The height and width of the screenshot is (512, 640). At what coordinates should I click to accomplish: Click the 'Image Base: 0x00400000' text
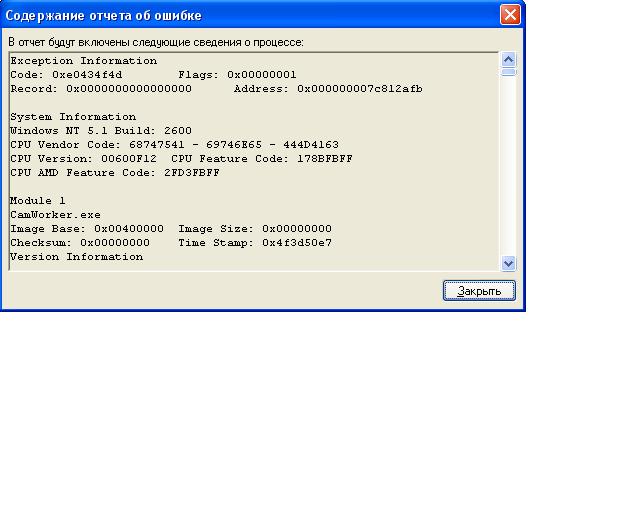point(87,229)
